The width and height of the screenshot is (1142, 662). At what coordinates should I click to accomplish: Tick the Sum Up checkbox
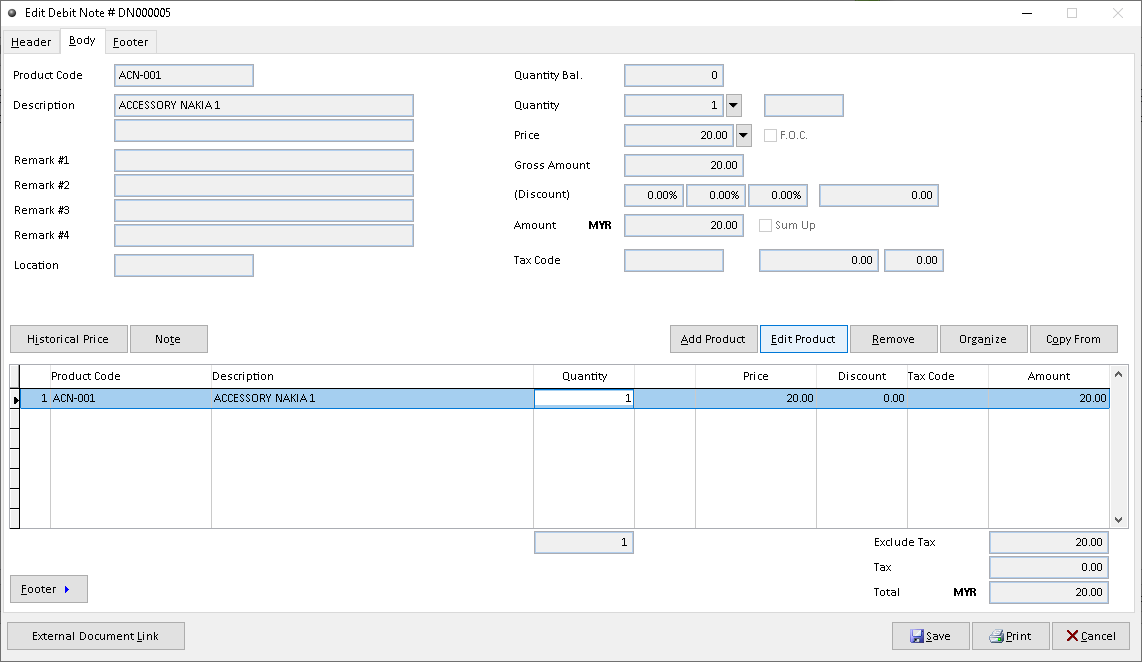[x=765, y=225]
